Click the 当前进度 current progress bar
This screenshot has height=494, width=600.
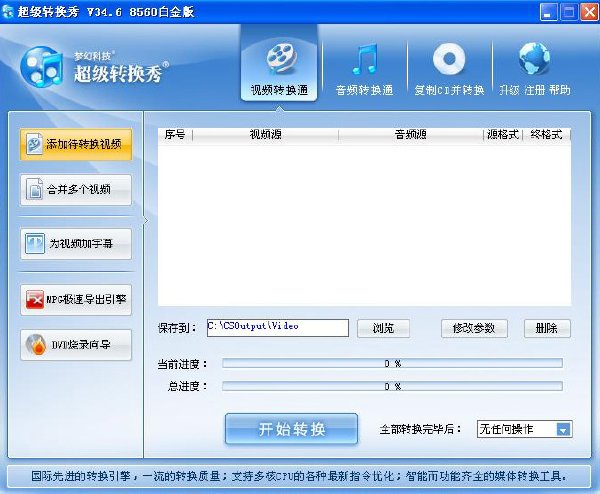[x=393, y=363]
